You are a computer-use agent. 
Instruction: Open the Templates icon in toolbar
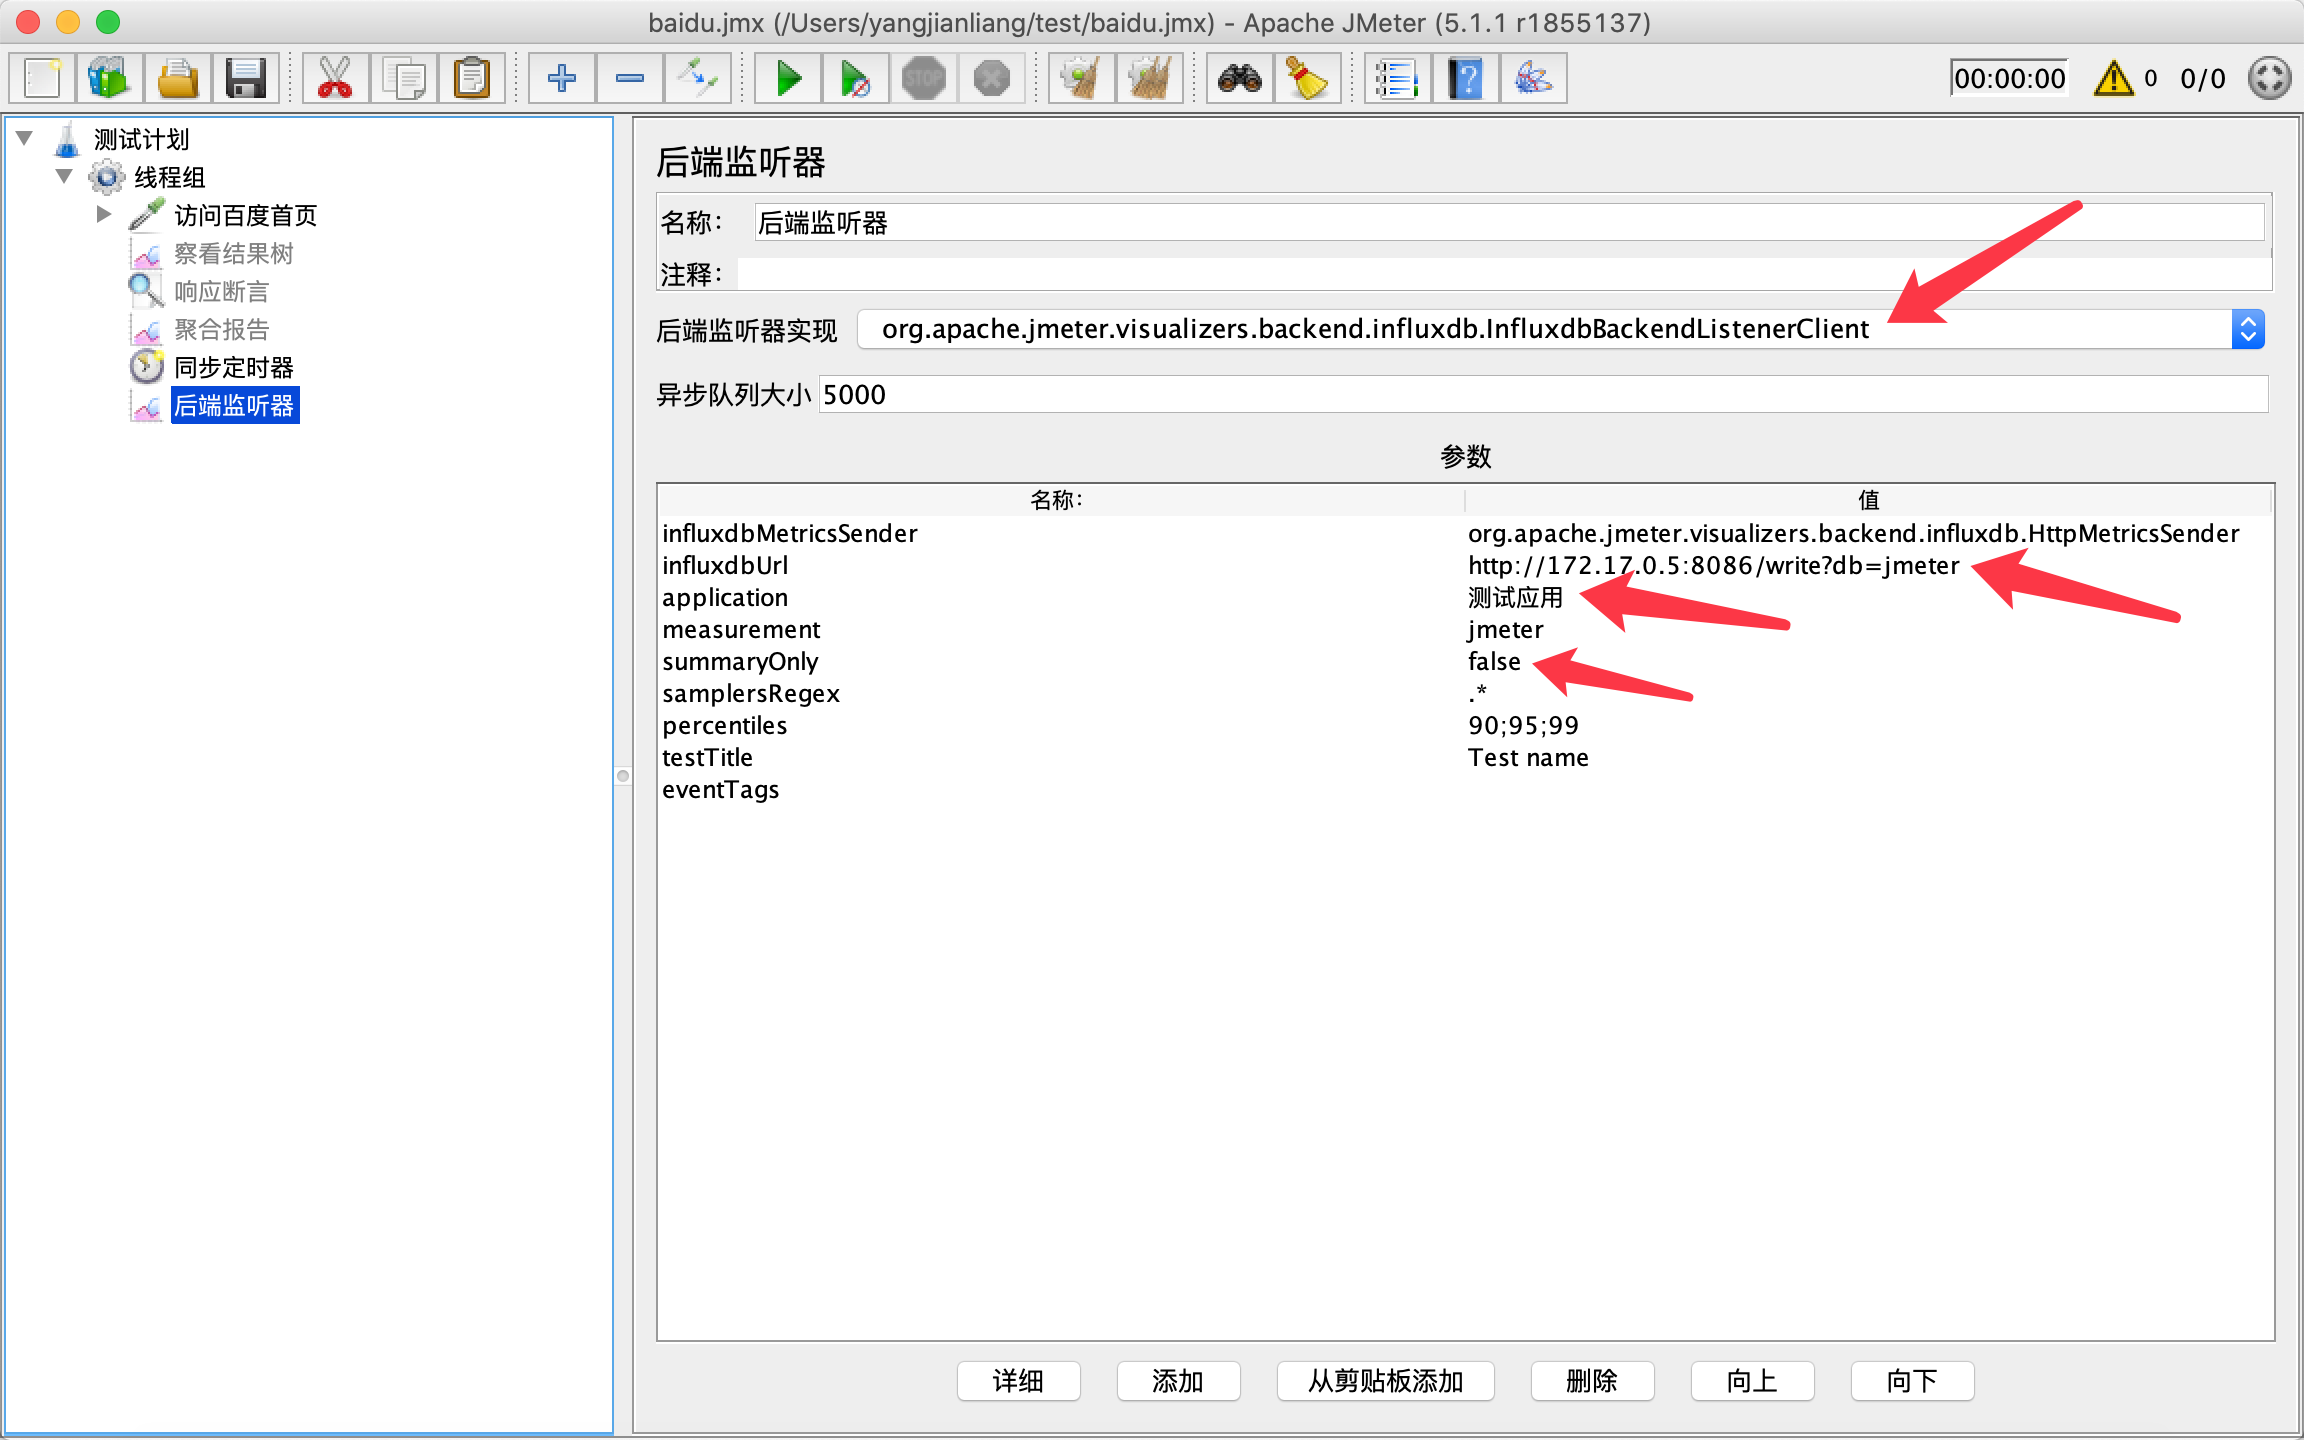tap(109, 78)
